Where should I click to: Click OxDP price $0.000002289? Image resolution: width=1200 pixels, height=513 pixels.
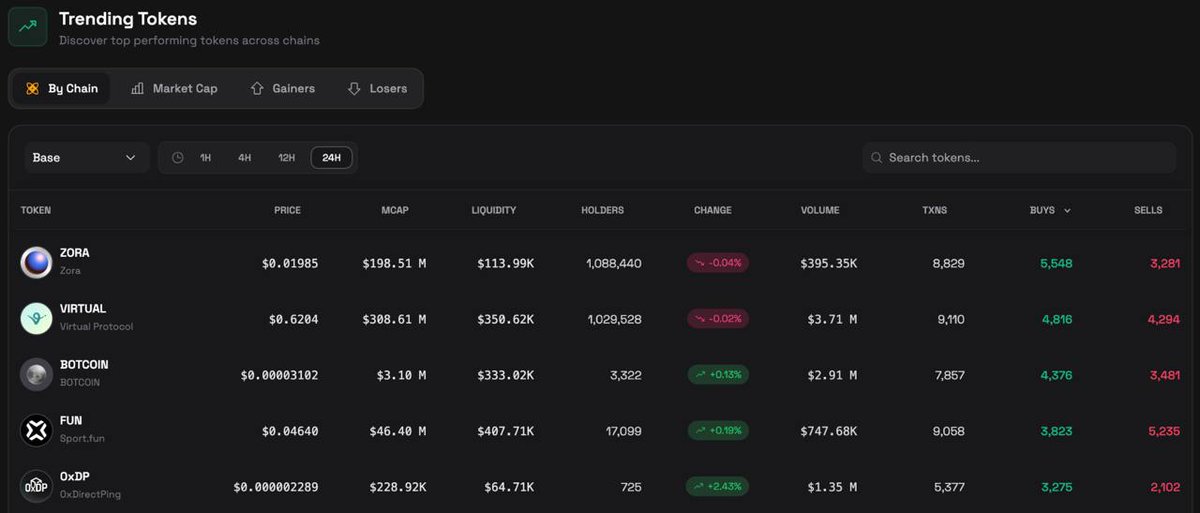276,488
